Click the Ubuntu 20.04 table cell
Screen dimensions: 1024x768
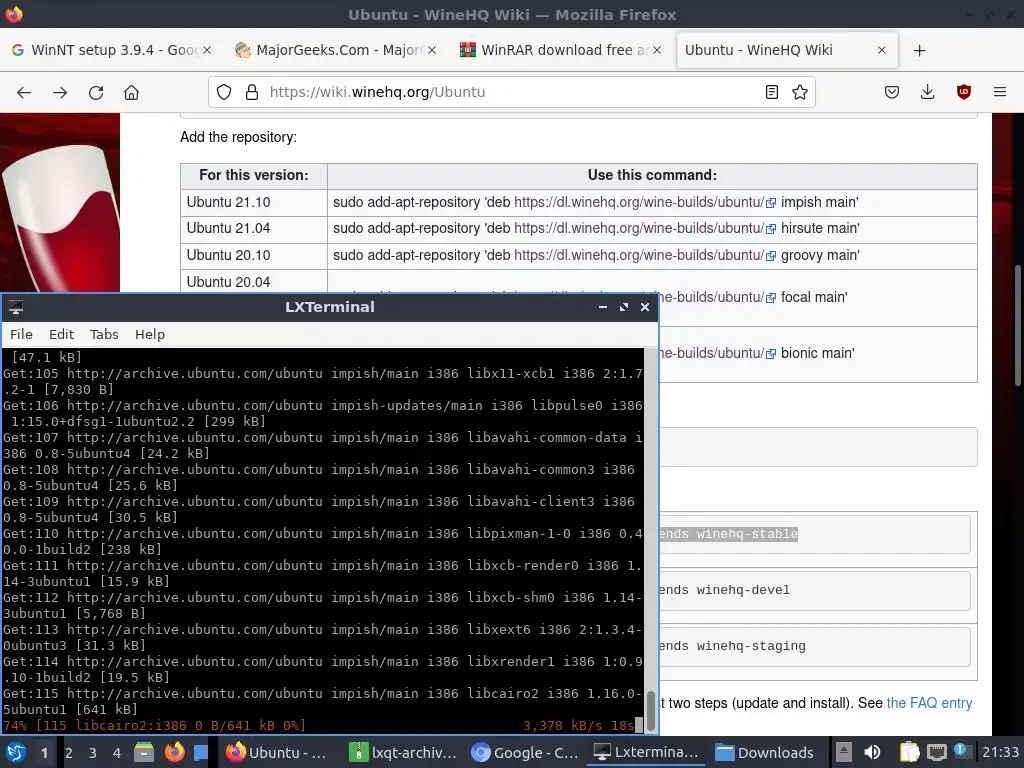click(254, 282)
